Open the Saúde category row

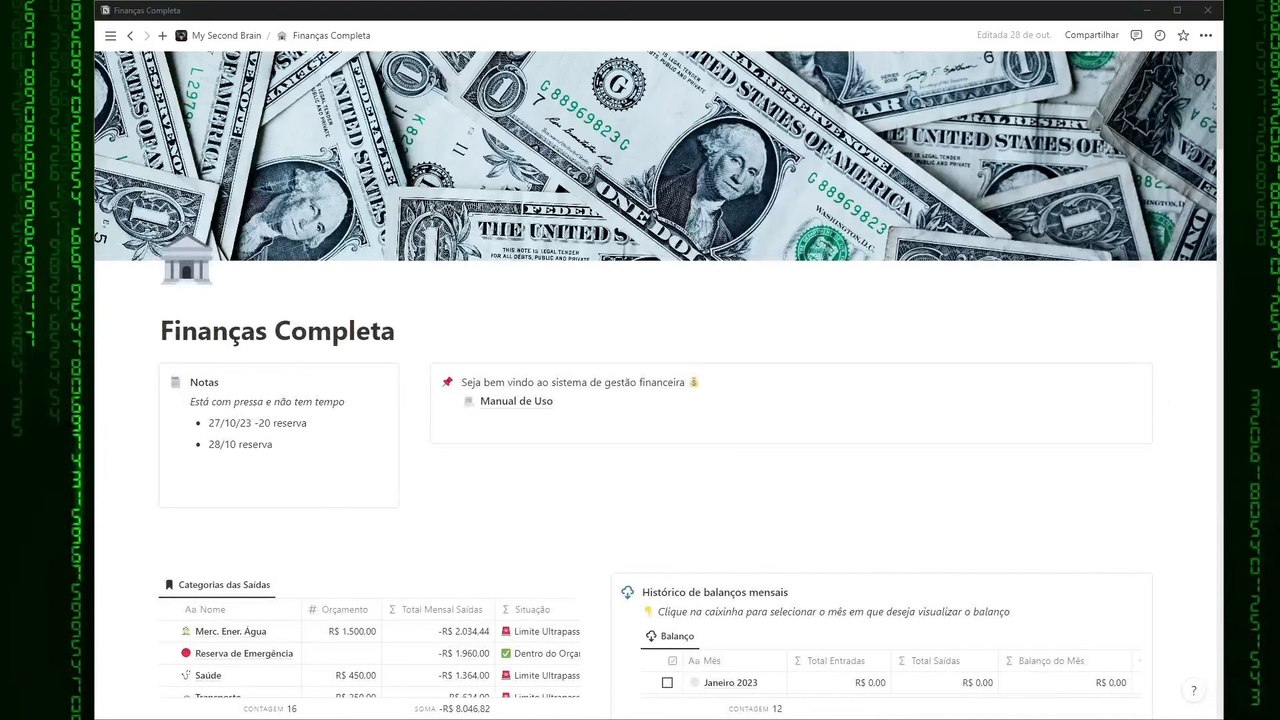[208, 675]
